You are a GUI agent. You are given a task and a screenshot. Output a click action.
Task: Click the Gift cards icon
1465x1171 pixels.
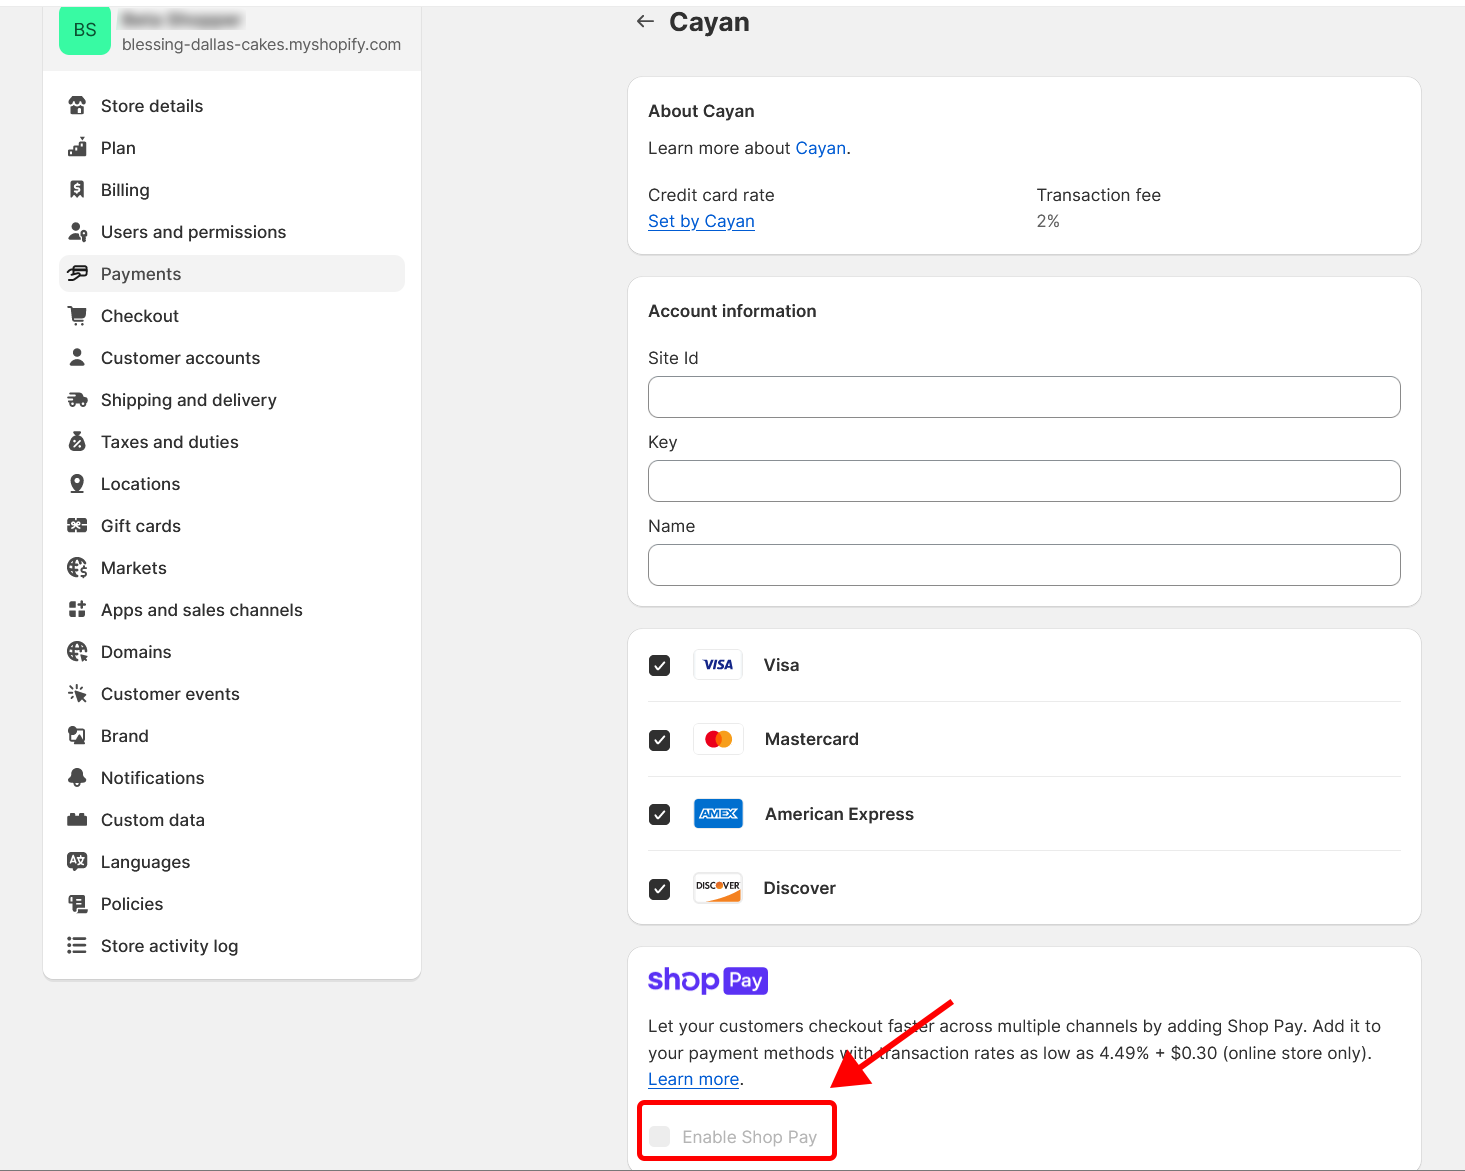[77, 526]
